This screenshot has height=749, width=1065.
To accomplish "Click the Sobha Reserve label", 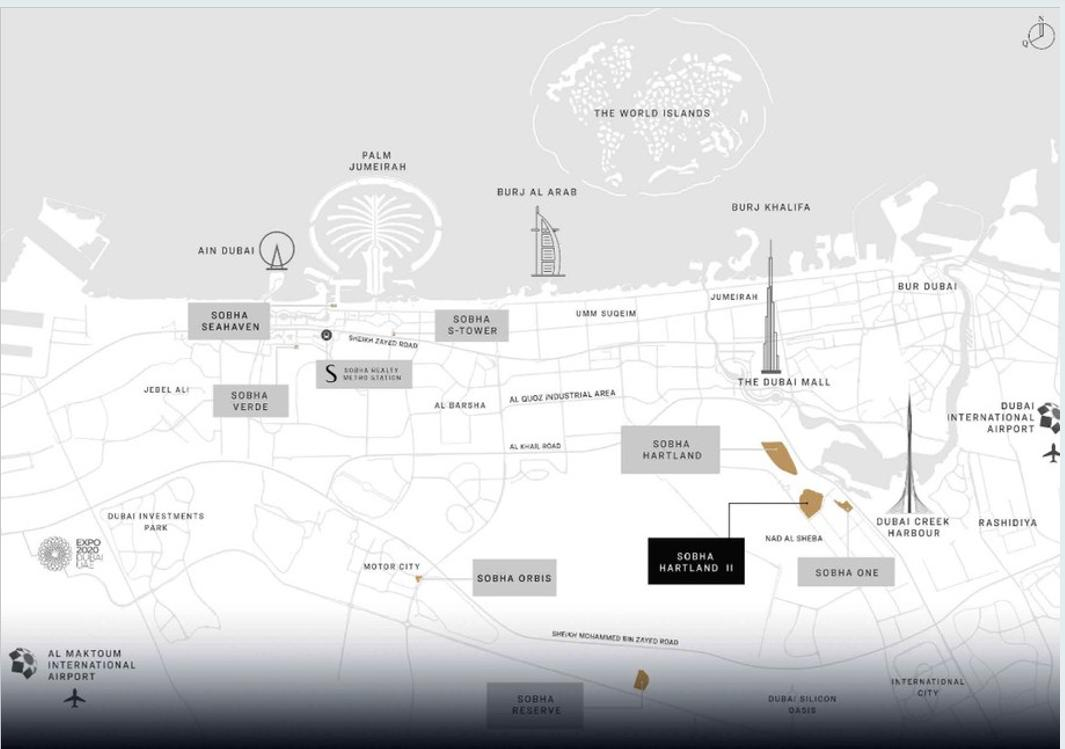I will pyautogui.click(x=535, y=705).
